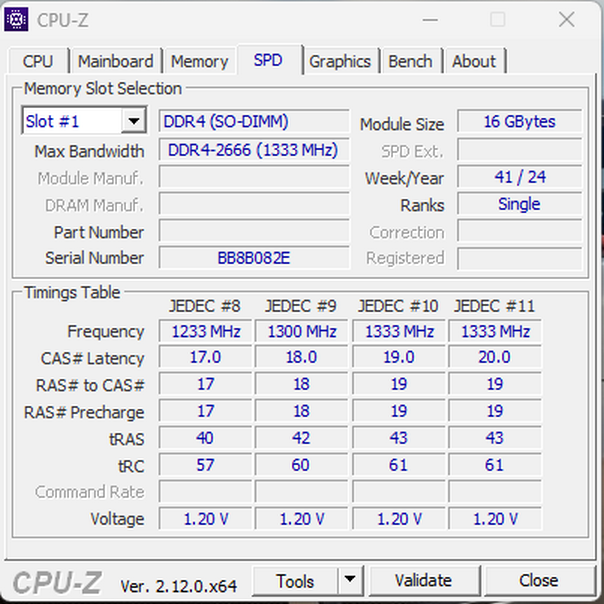Click the Timings Table group title

[72, 292]
